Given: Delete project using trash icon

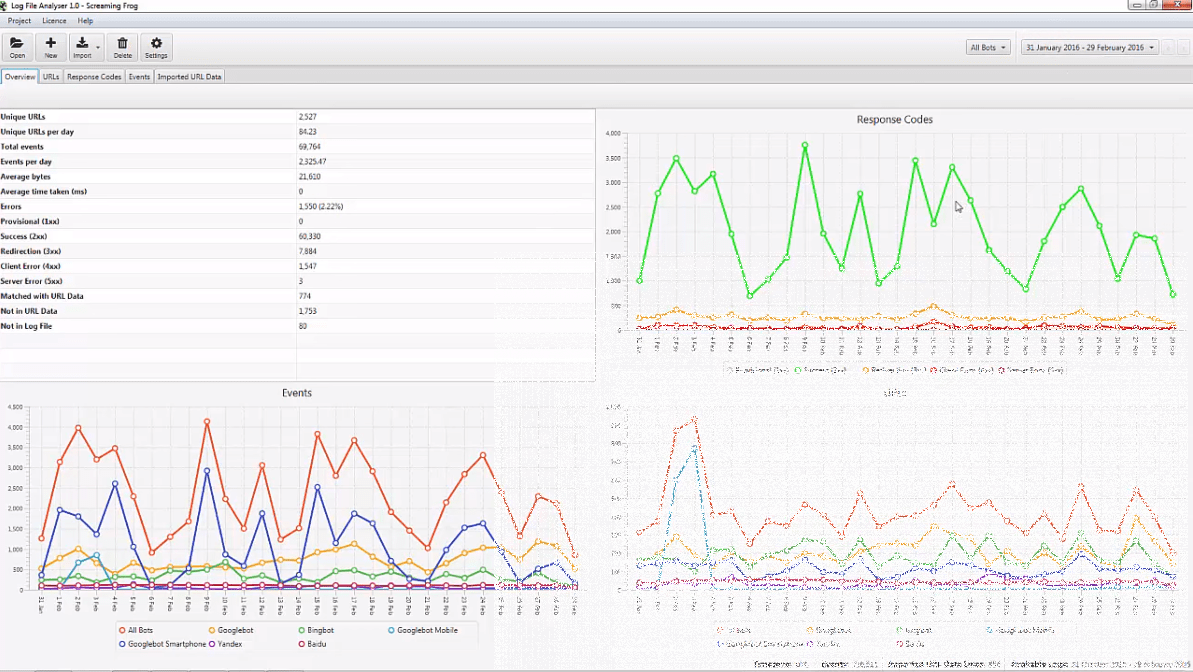Looking at the screenshot, I should (x=122, y=46).
